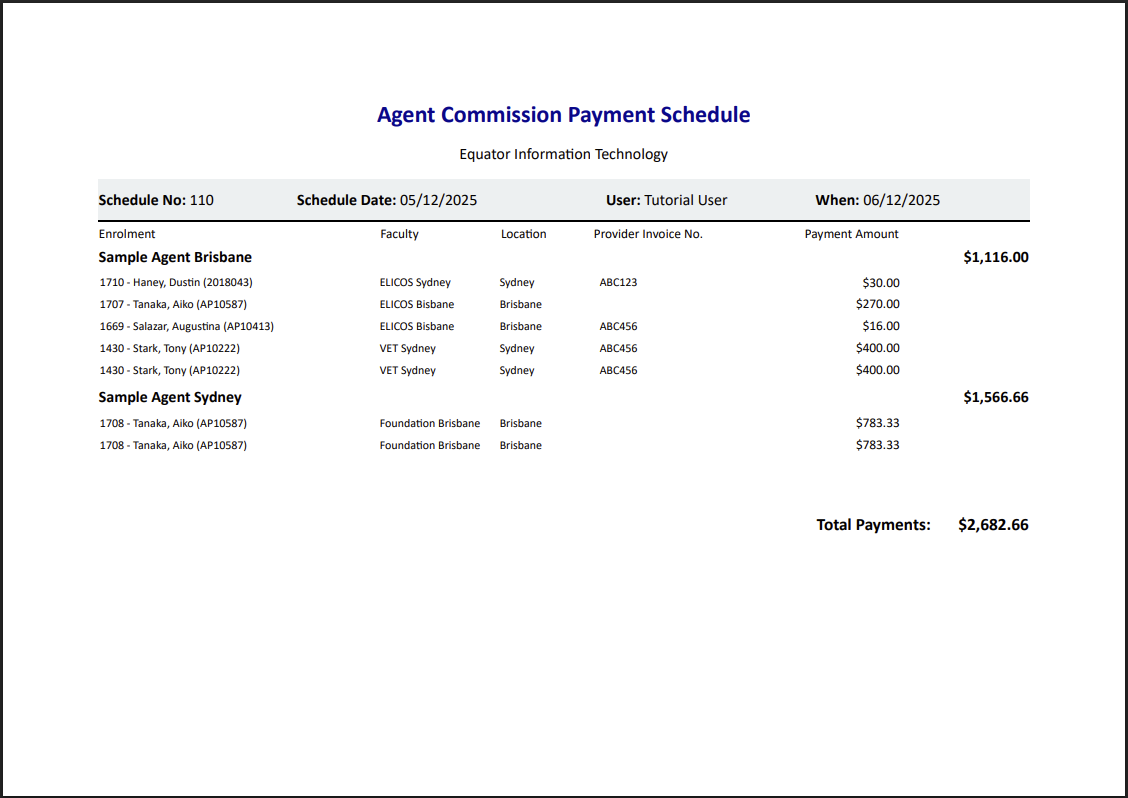
Task: Click the Equator Information Technology subtitle
Action: click(x=563, y=154)
